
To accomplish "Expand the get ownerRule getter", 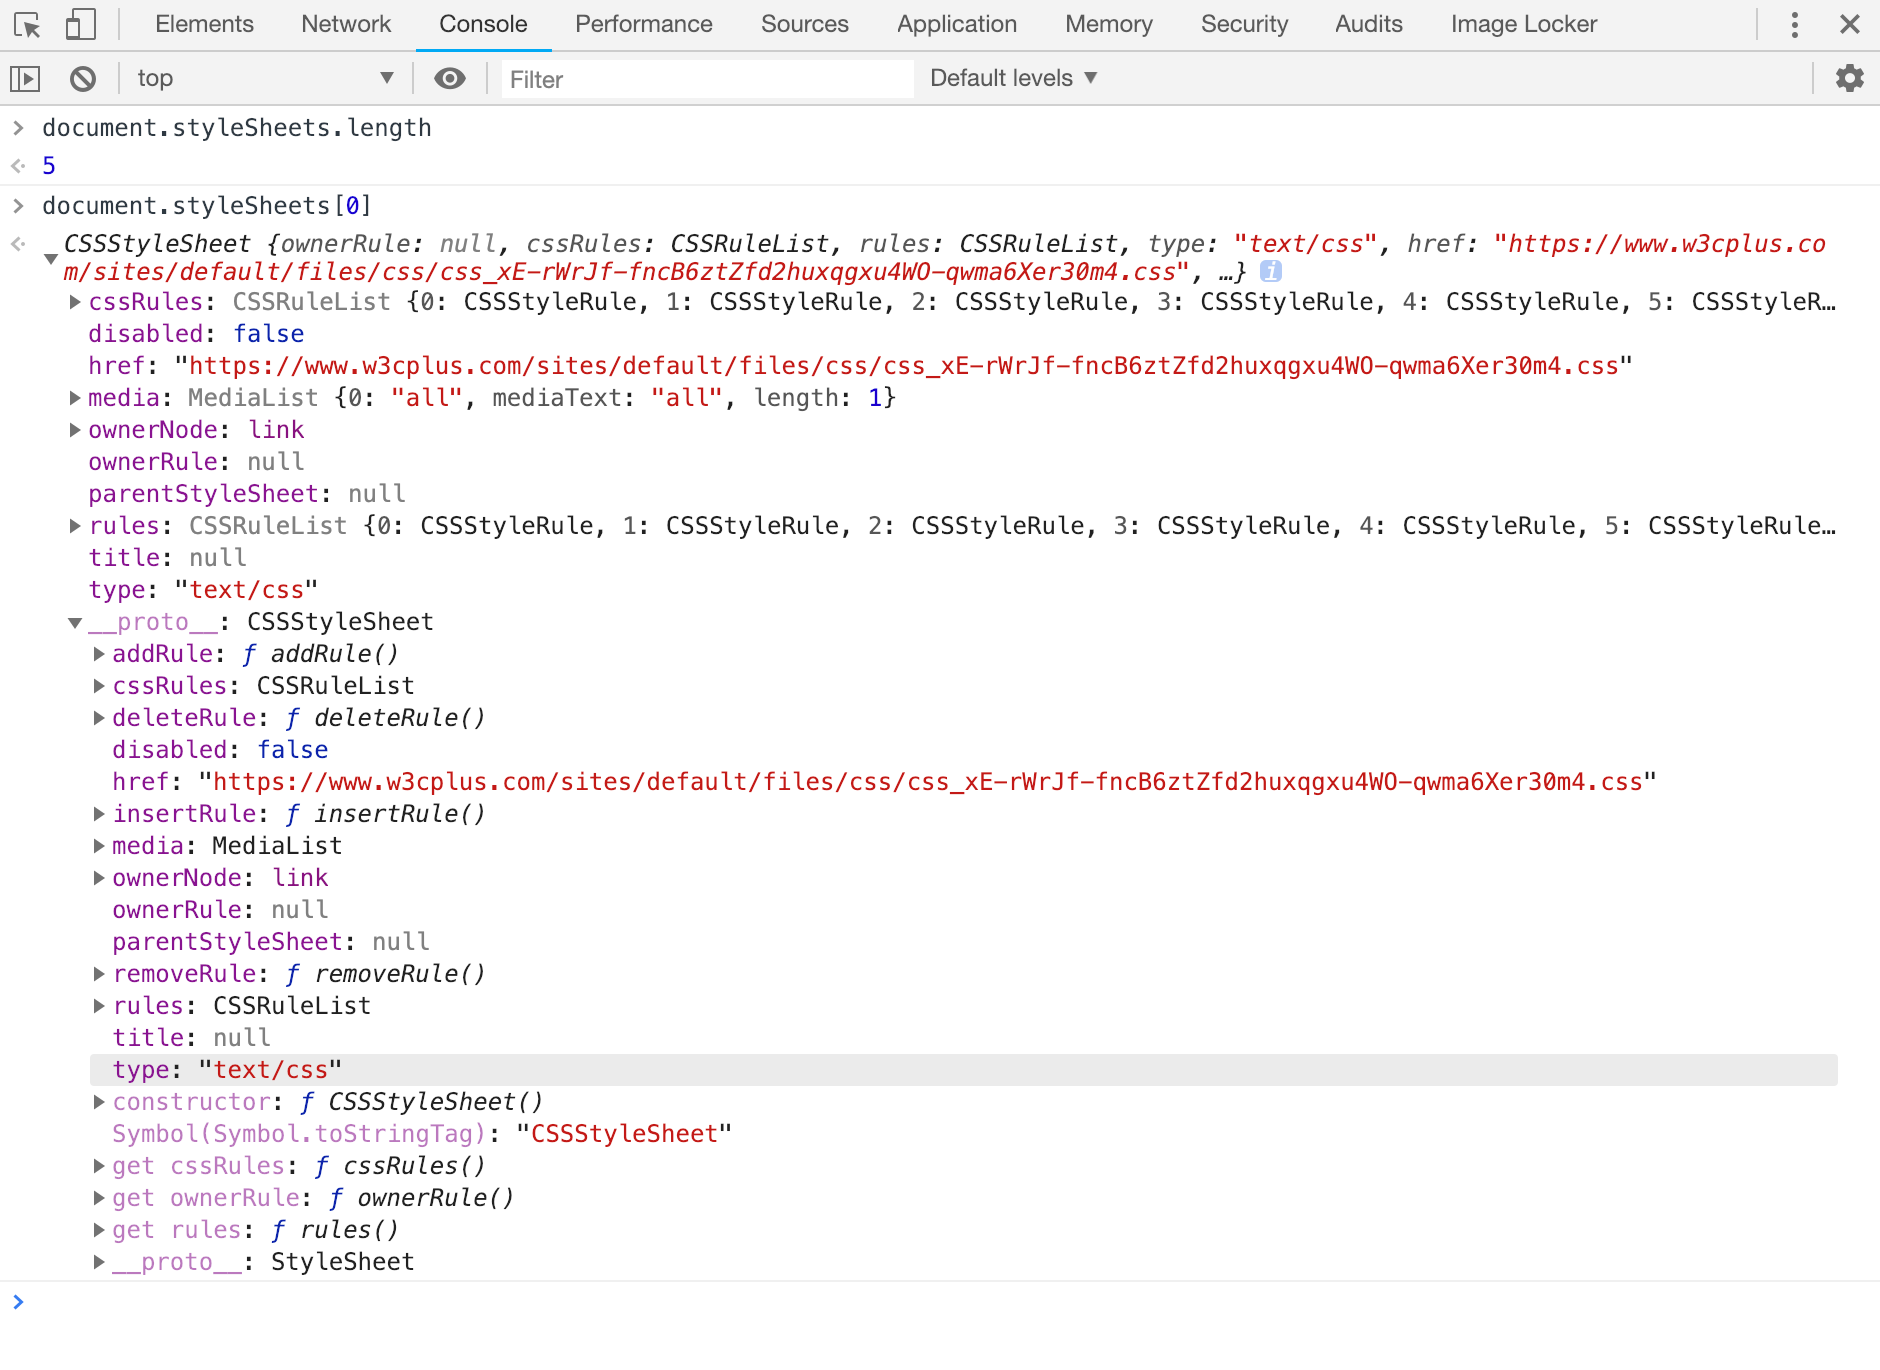I will click(x=99, y=1198).
